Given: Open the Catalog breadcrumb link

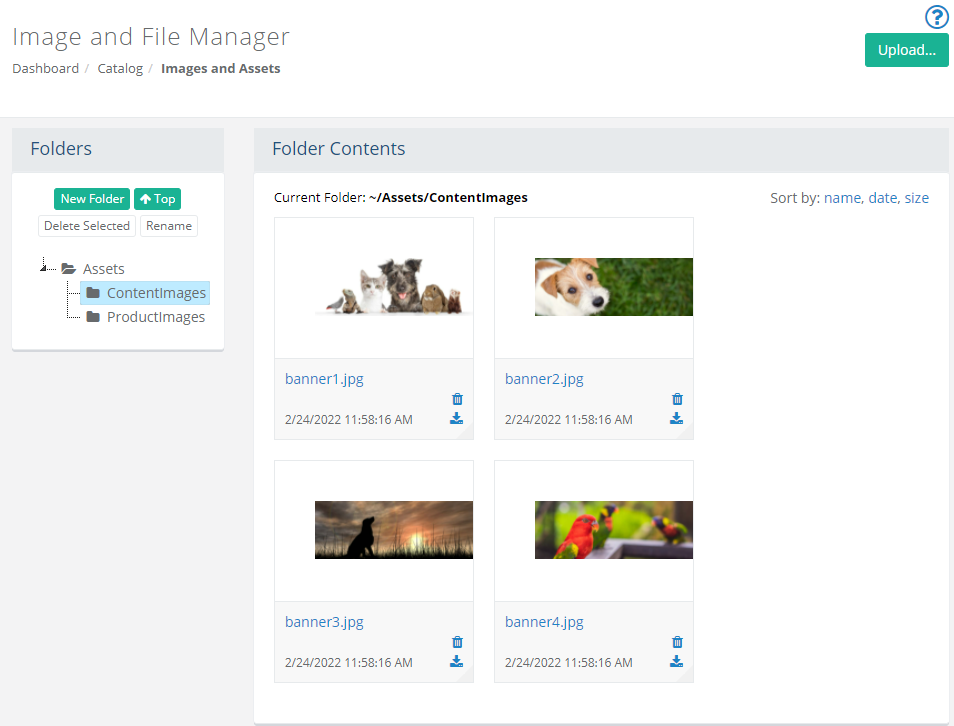Looking at the screenshot, I should click(120, 68).
